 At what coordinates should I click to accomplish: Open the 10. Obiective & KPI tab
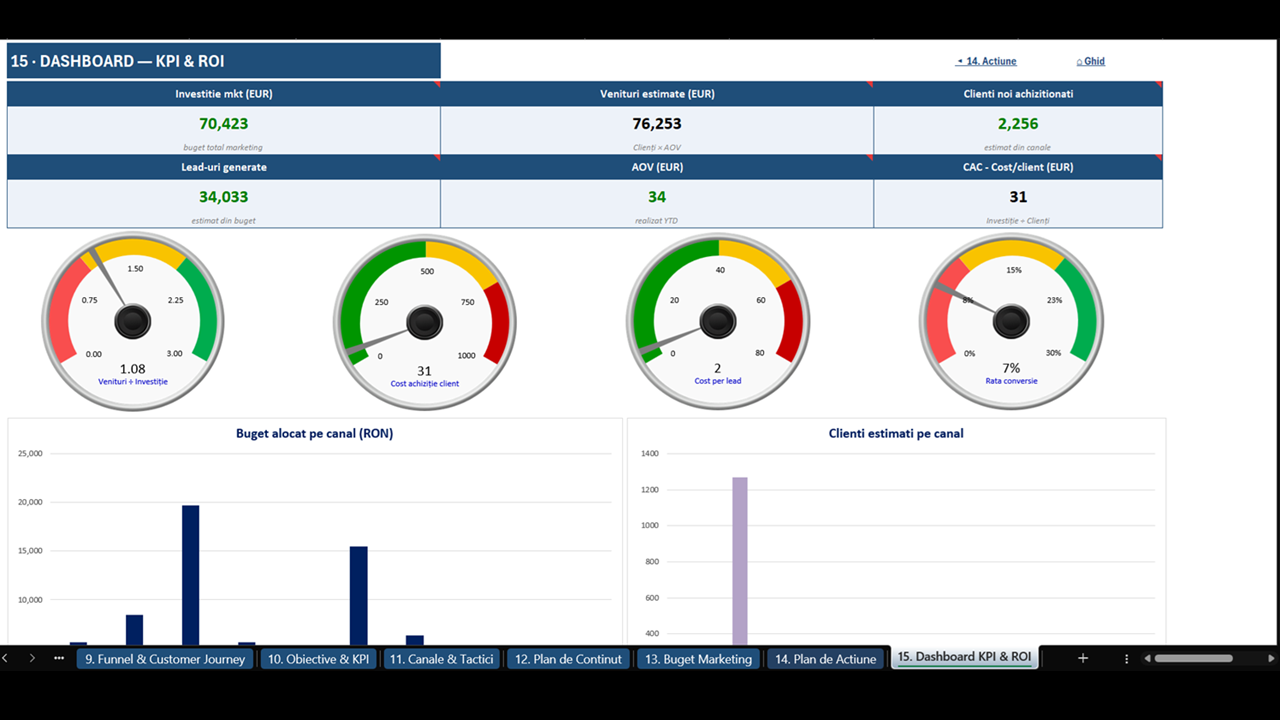coord(318,659)
